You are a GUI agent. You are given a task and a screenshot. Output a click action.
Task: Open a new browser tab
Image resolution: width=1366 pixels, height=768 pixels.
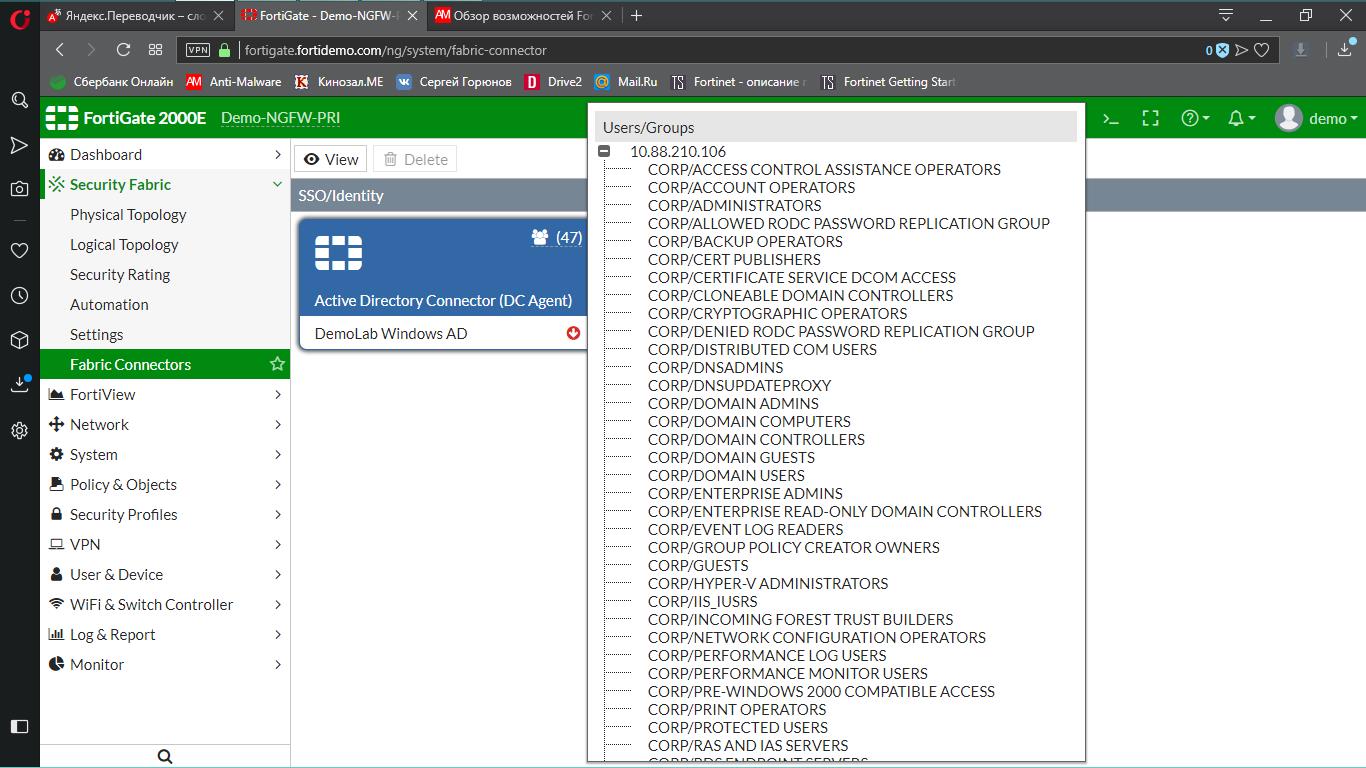(636, 15)
